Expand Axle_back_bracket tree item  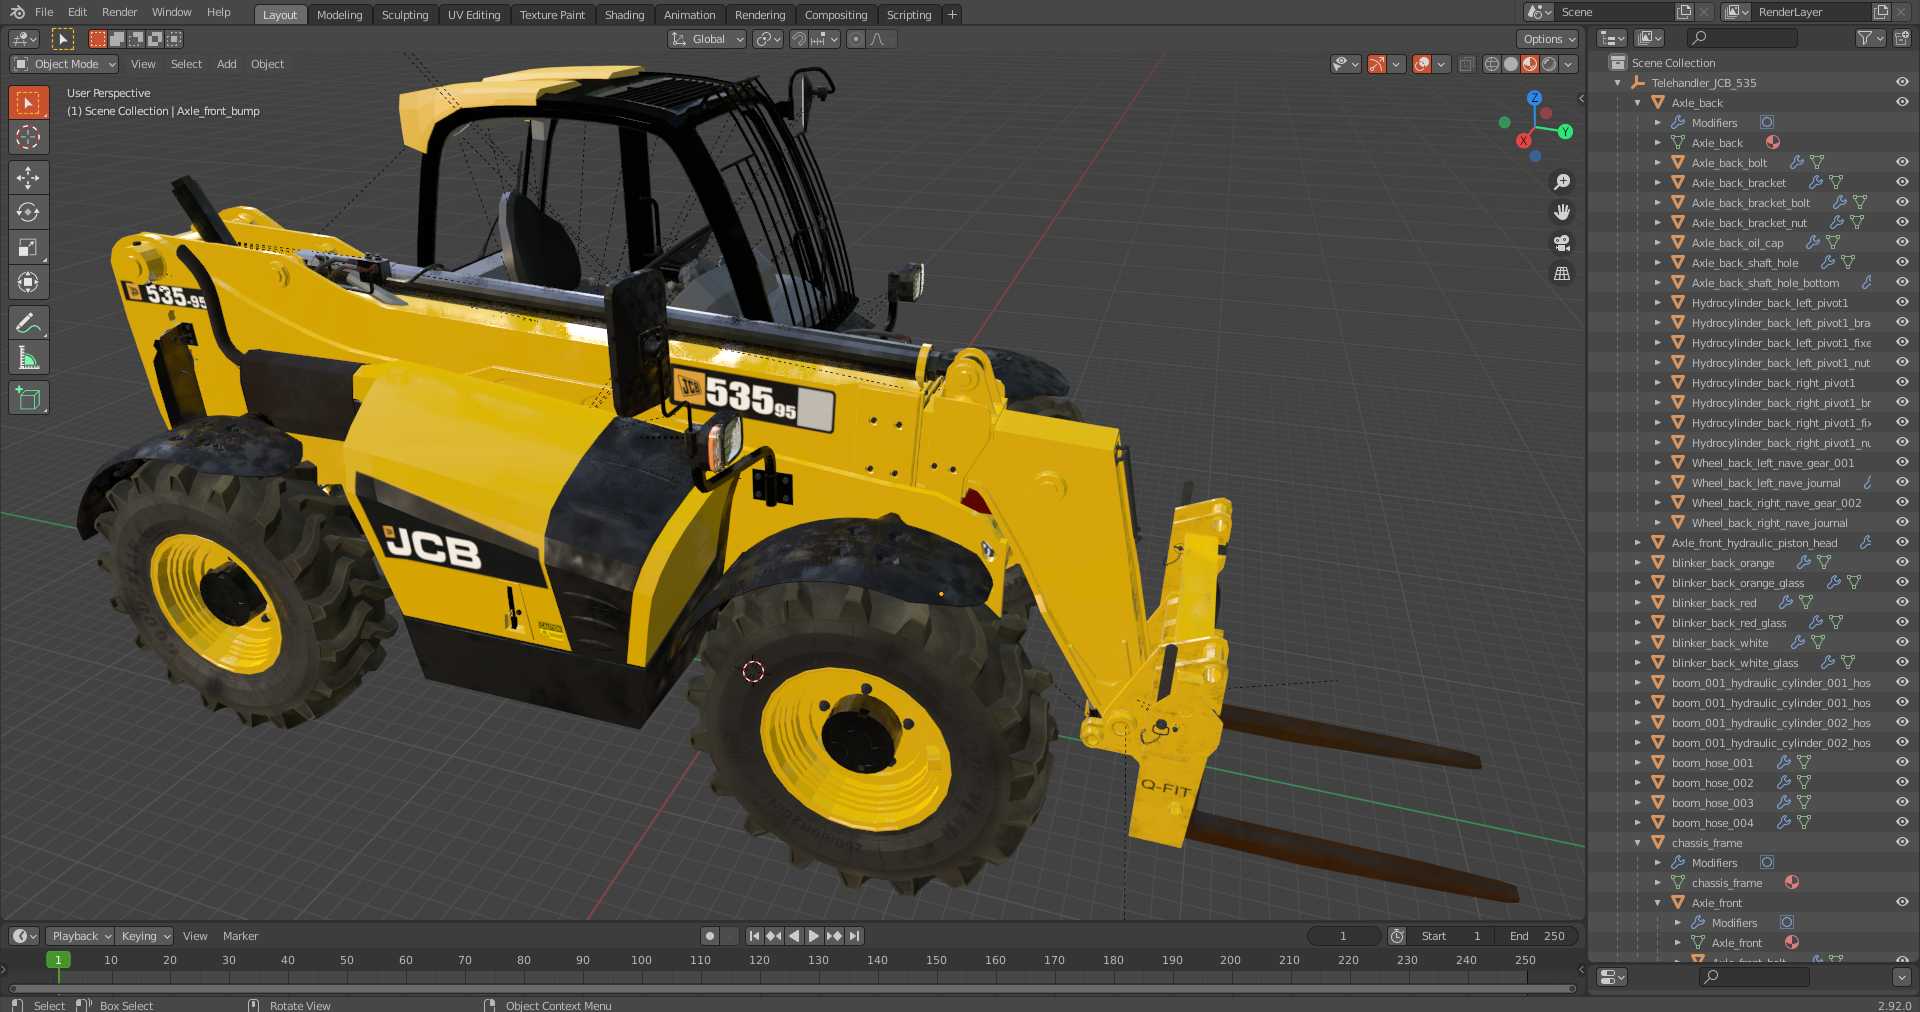(1657, 182)
